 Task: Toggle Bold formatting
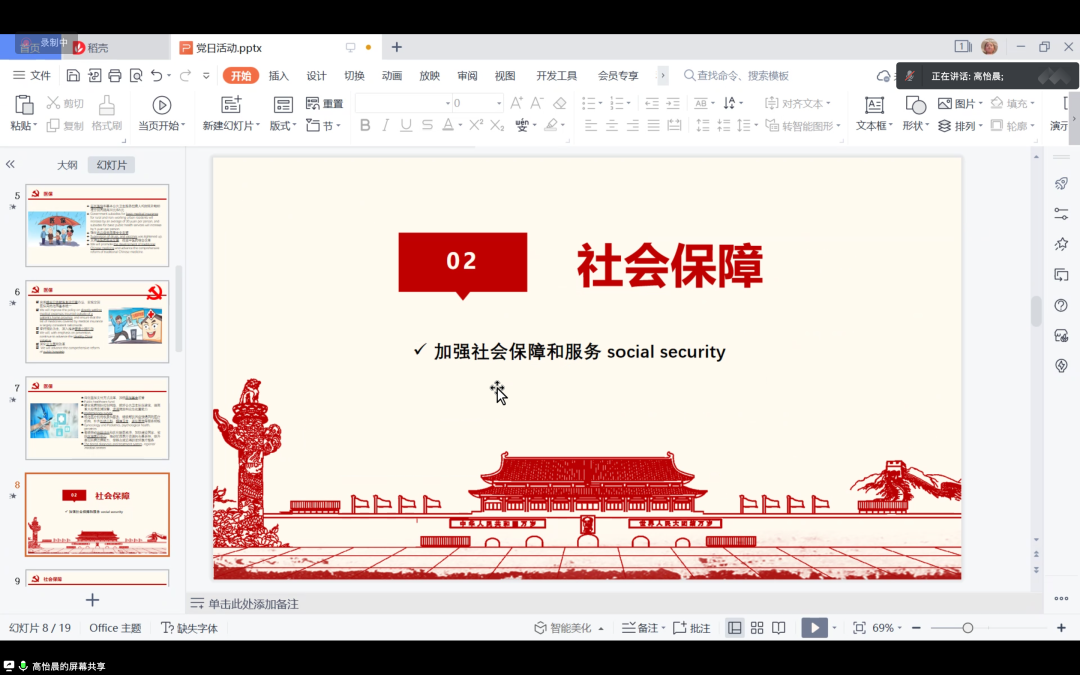click(365, 125)
